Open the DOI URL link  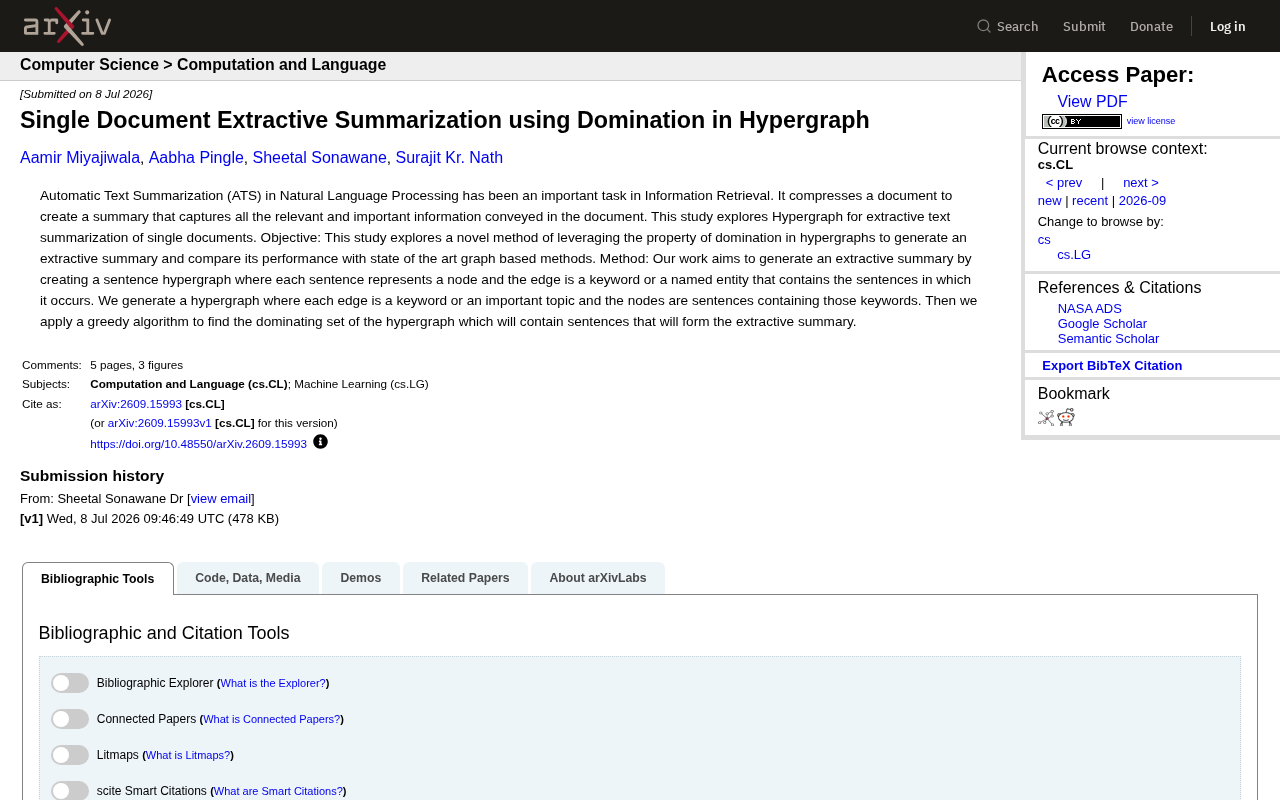click(198, 444)
